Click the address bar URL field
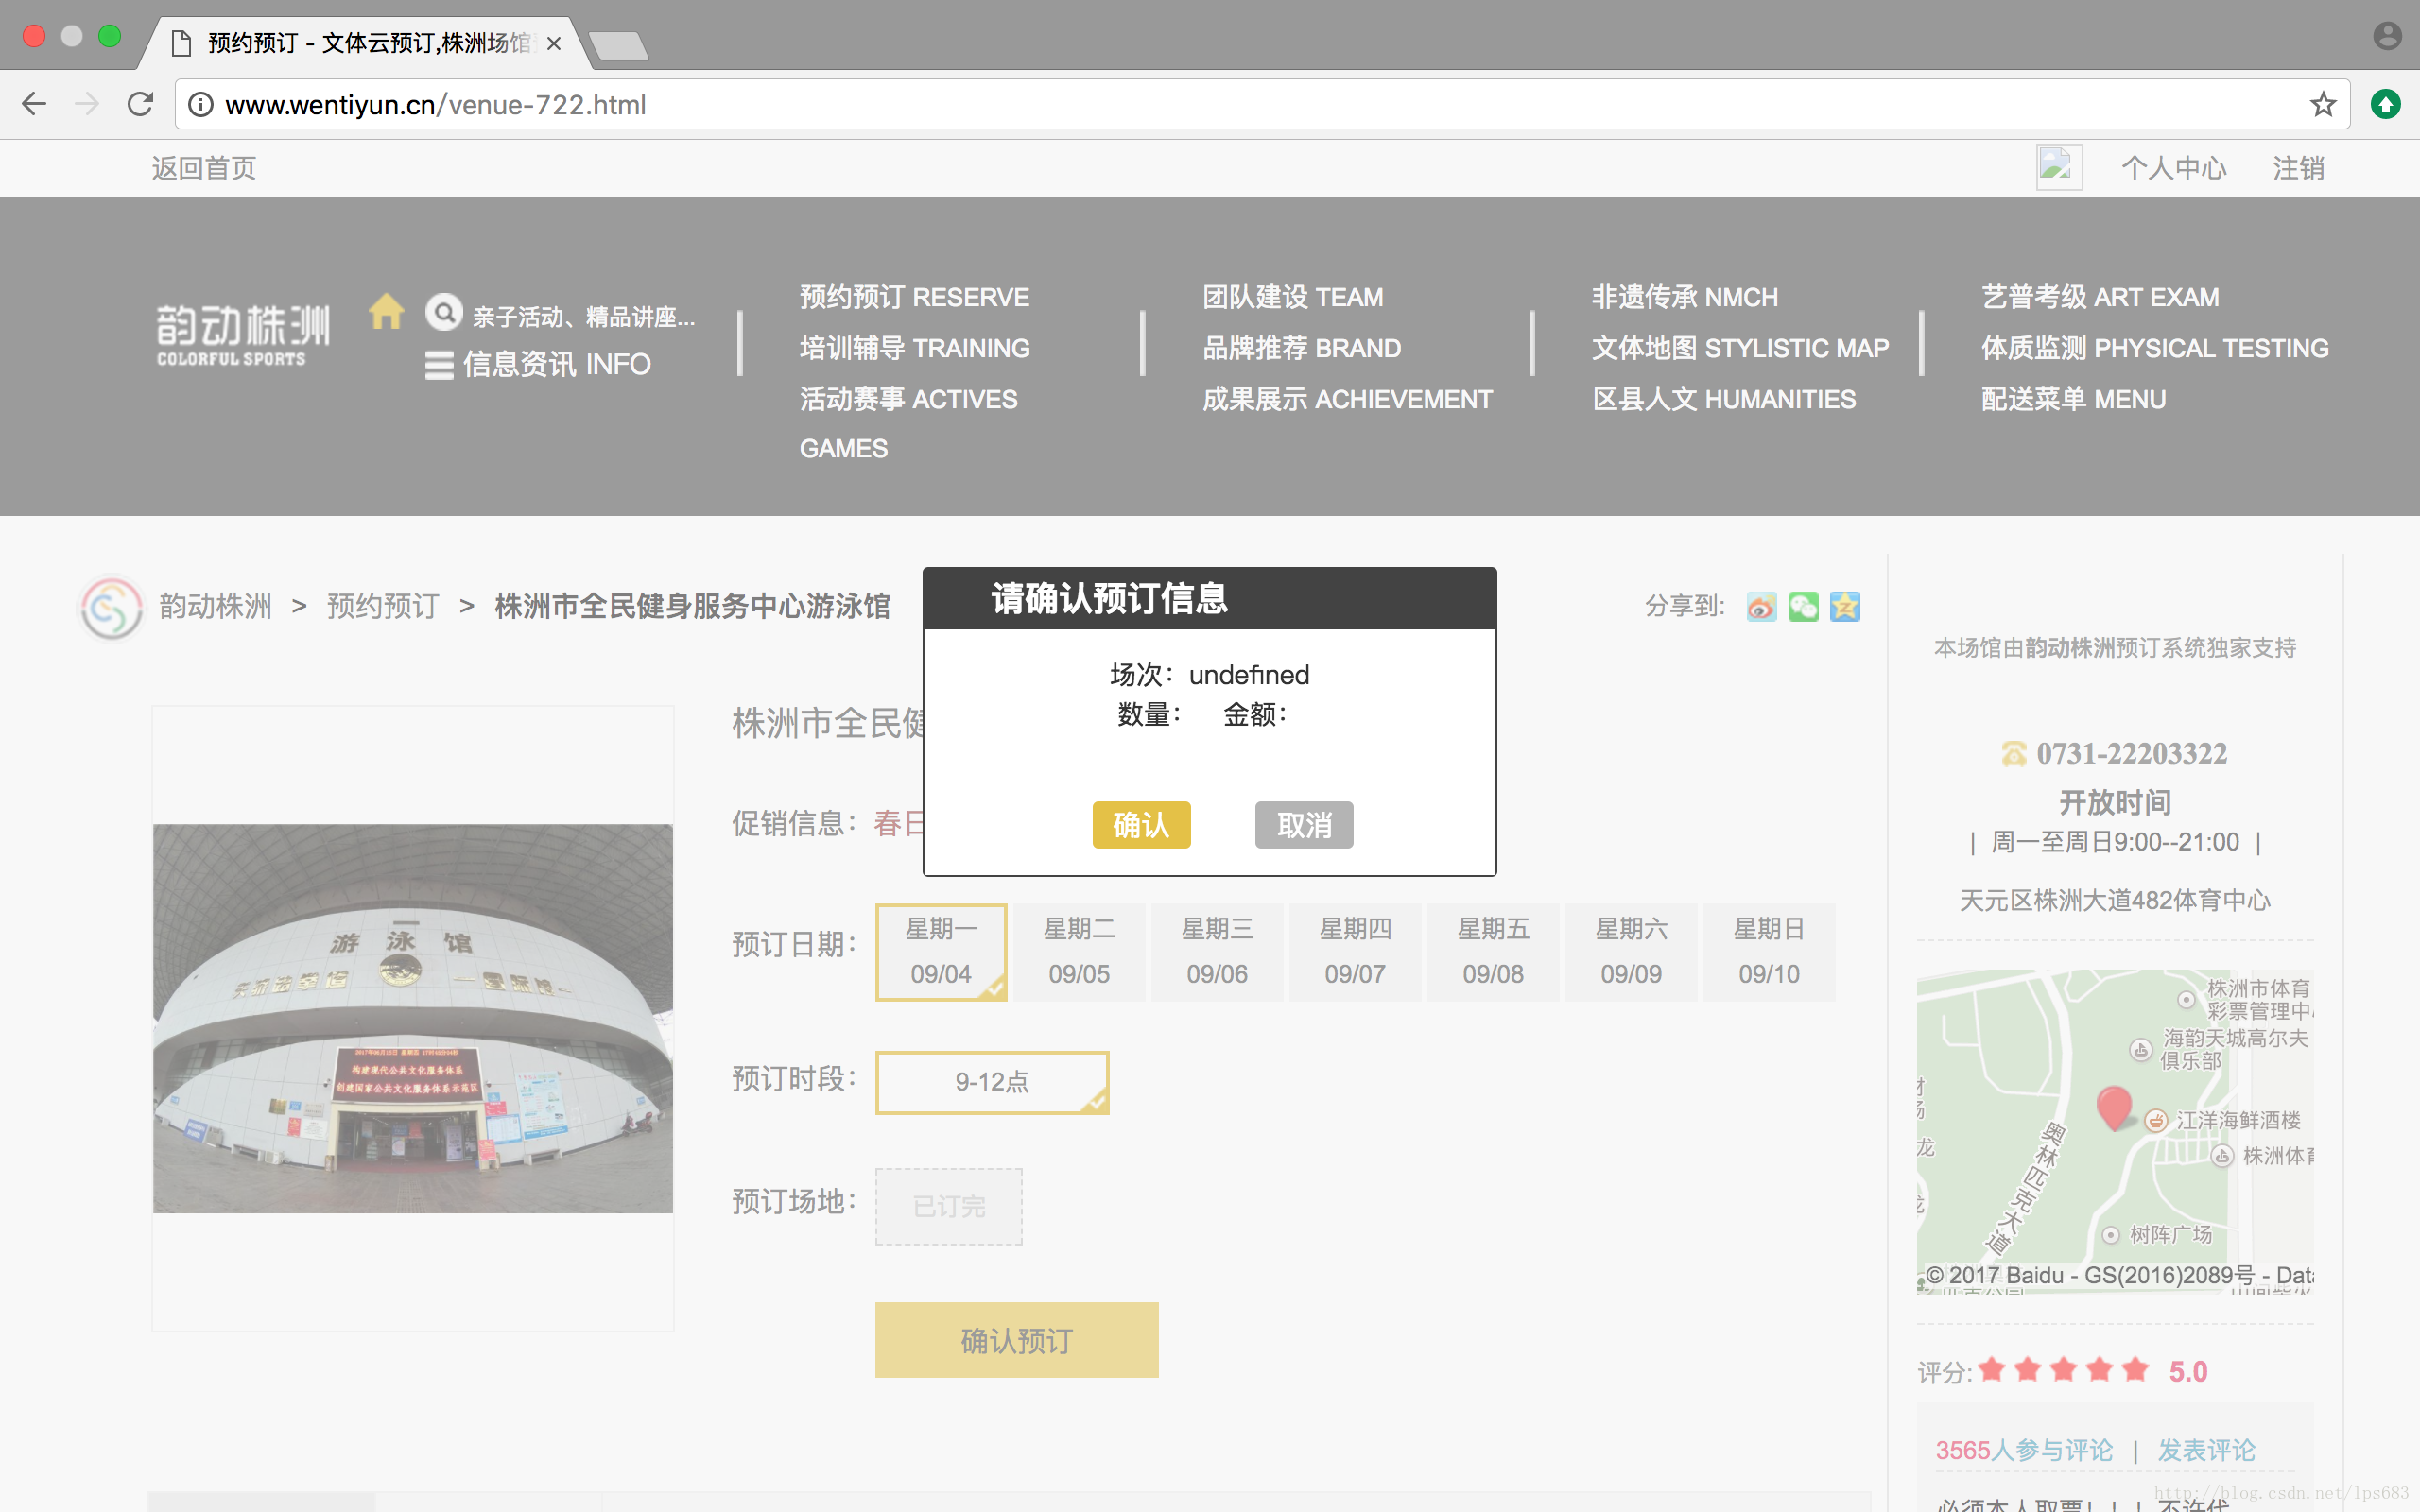Viewport: 2420px width, 1512px height. coord(1260,104)
